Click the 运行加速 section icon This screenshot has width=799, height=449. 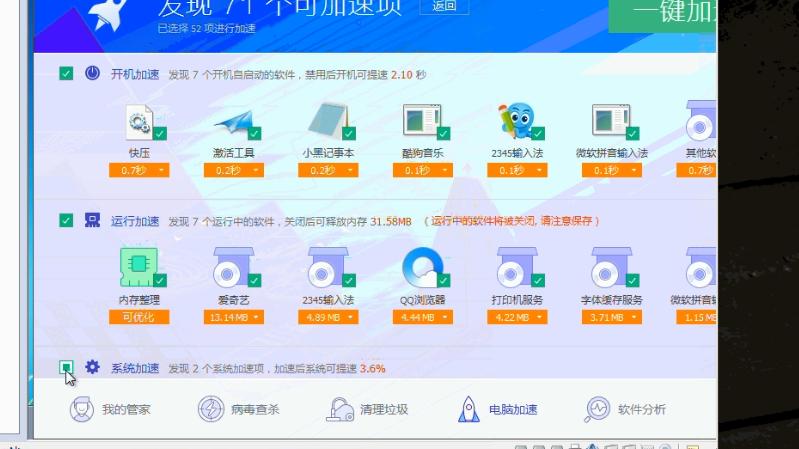click(x=92, y=220)
